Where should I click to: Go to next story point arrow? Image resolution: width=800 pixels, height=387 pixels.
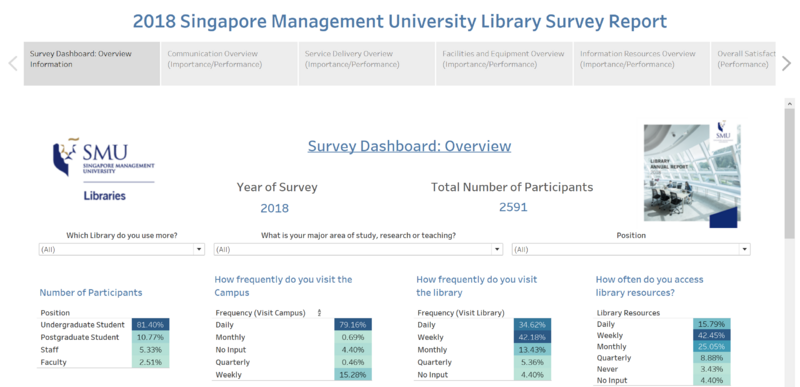787,63
